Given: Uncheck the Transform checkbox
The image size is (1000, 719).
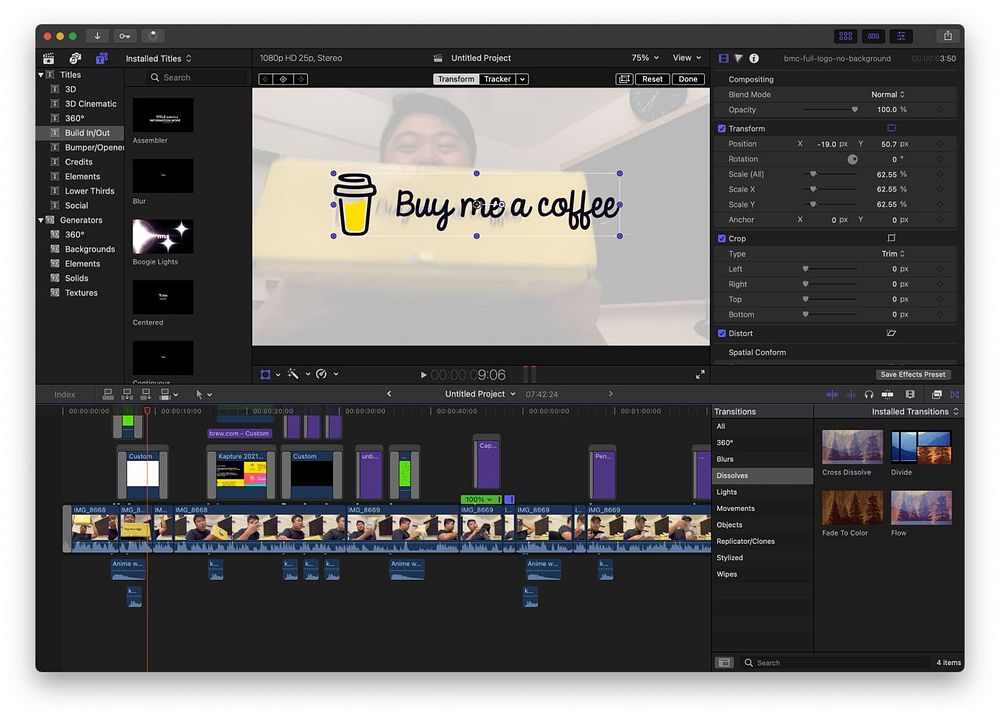Looking at the screenshot, I should coord(722,129).
